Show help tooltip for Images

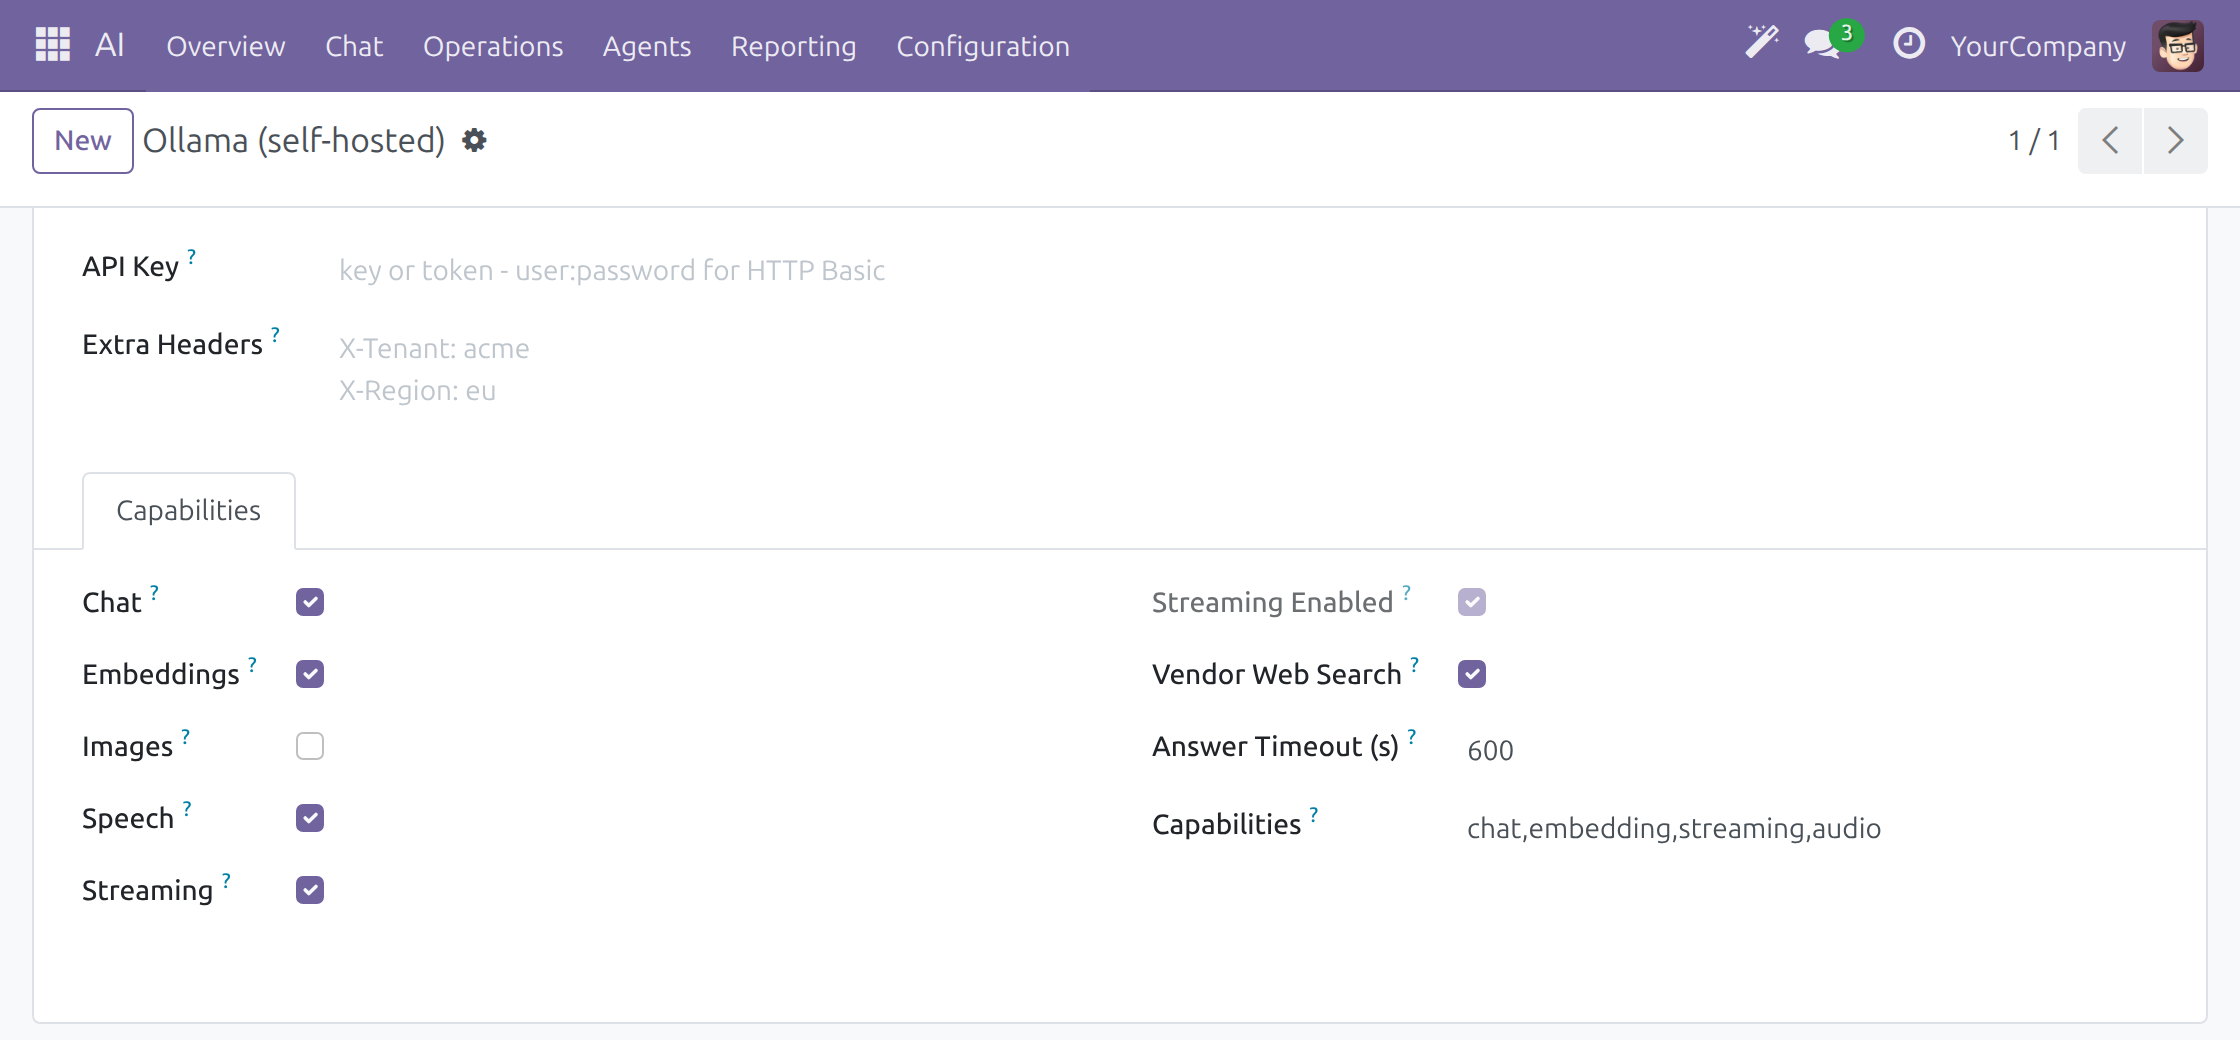coord(185,736)
